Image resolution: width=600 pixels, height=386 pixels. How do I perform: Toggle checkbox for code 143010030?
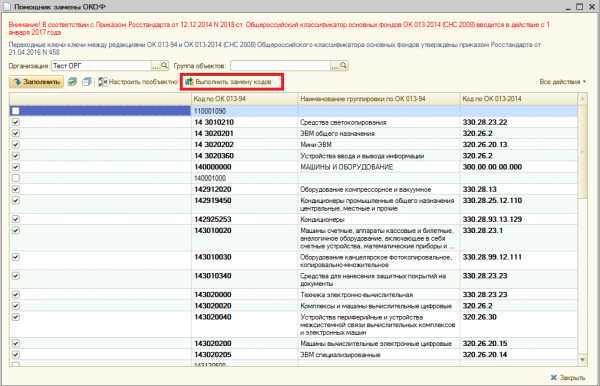click(15, 257)
